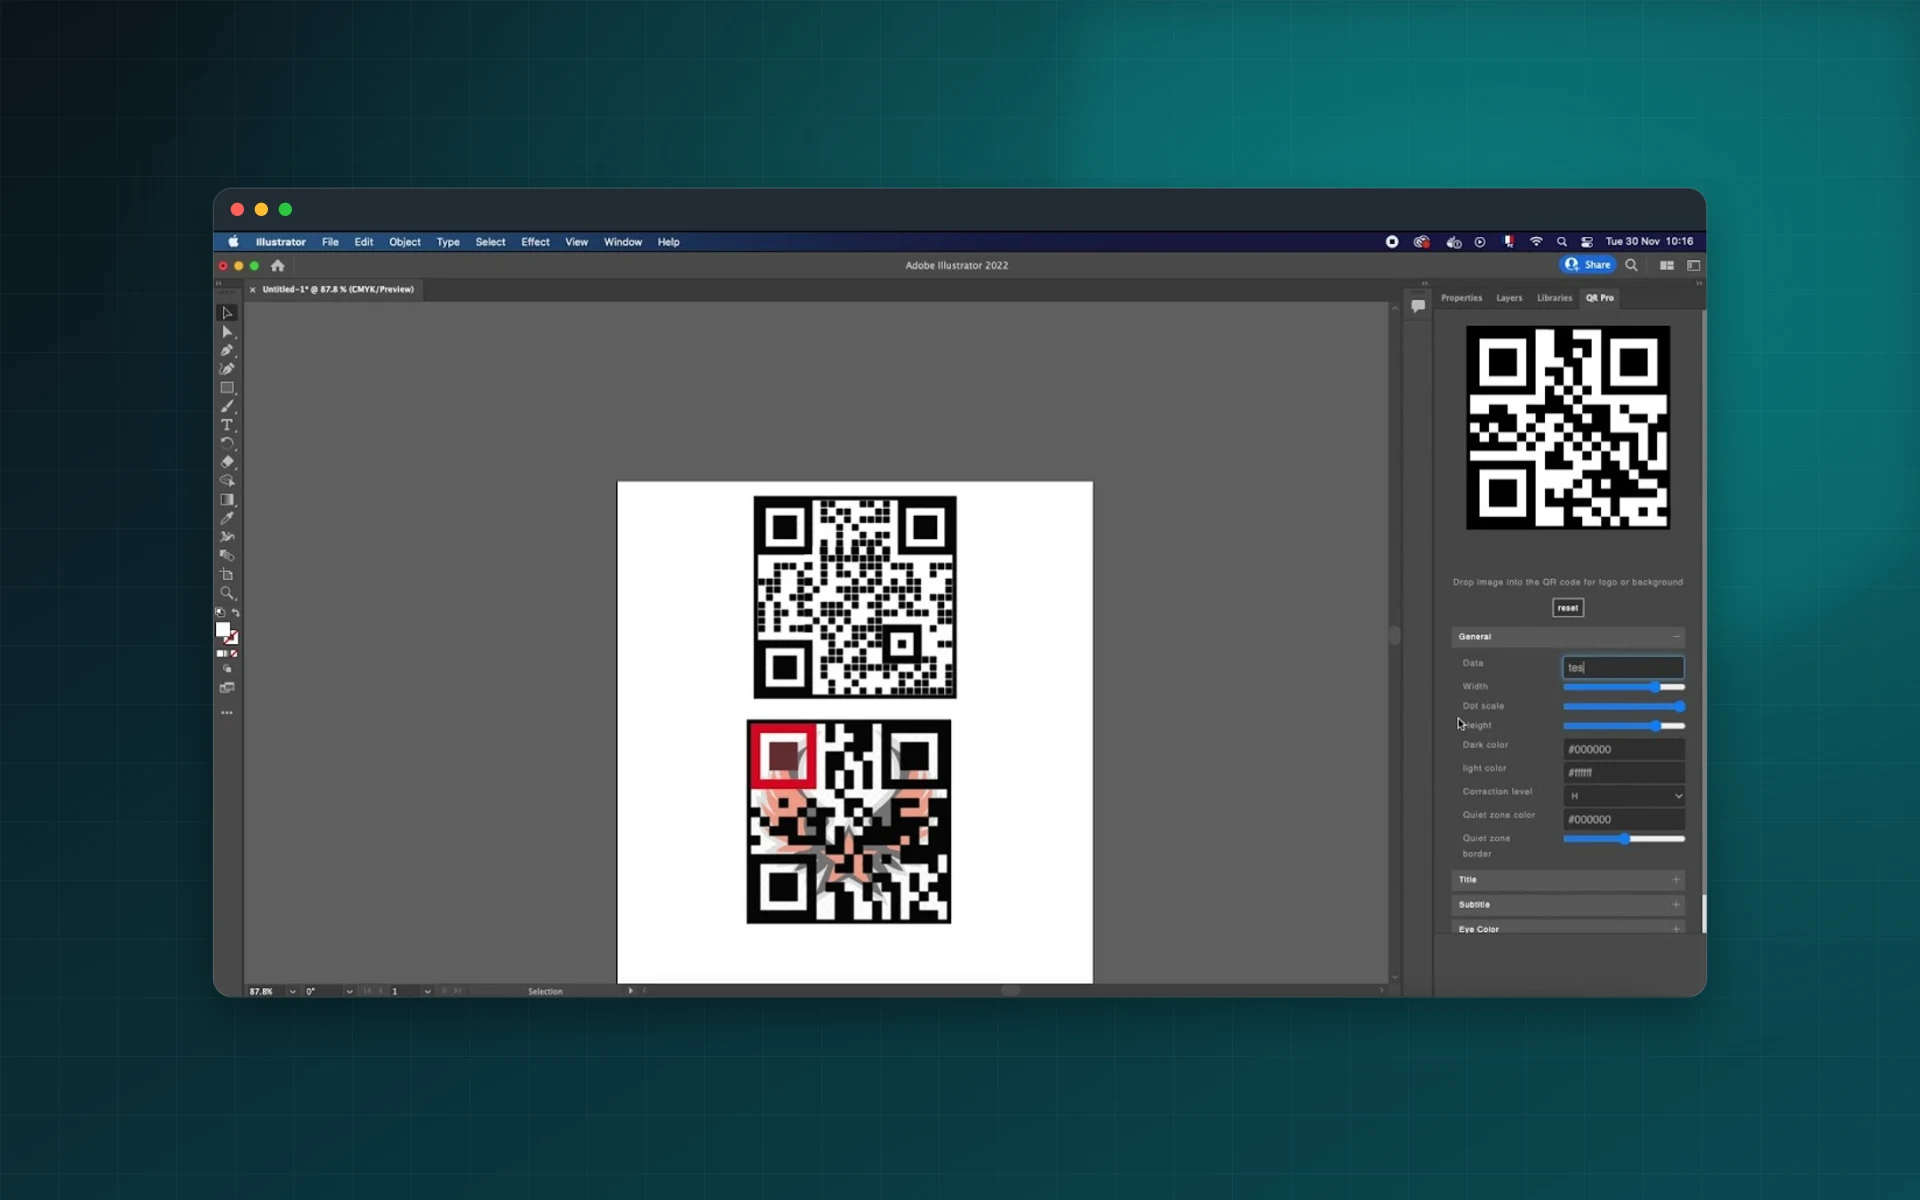Open the Object menu
The height and width of the screenshot is (1200, 1920).
coord(405,242)
